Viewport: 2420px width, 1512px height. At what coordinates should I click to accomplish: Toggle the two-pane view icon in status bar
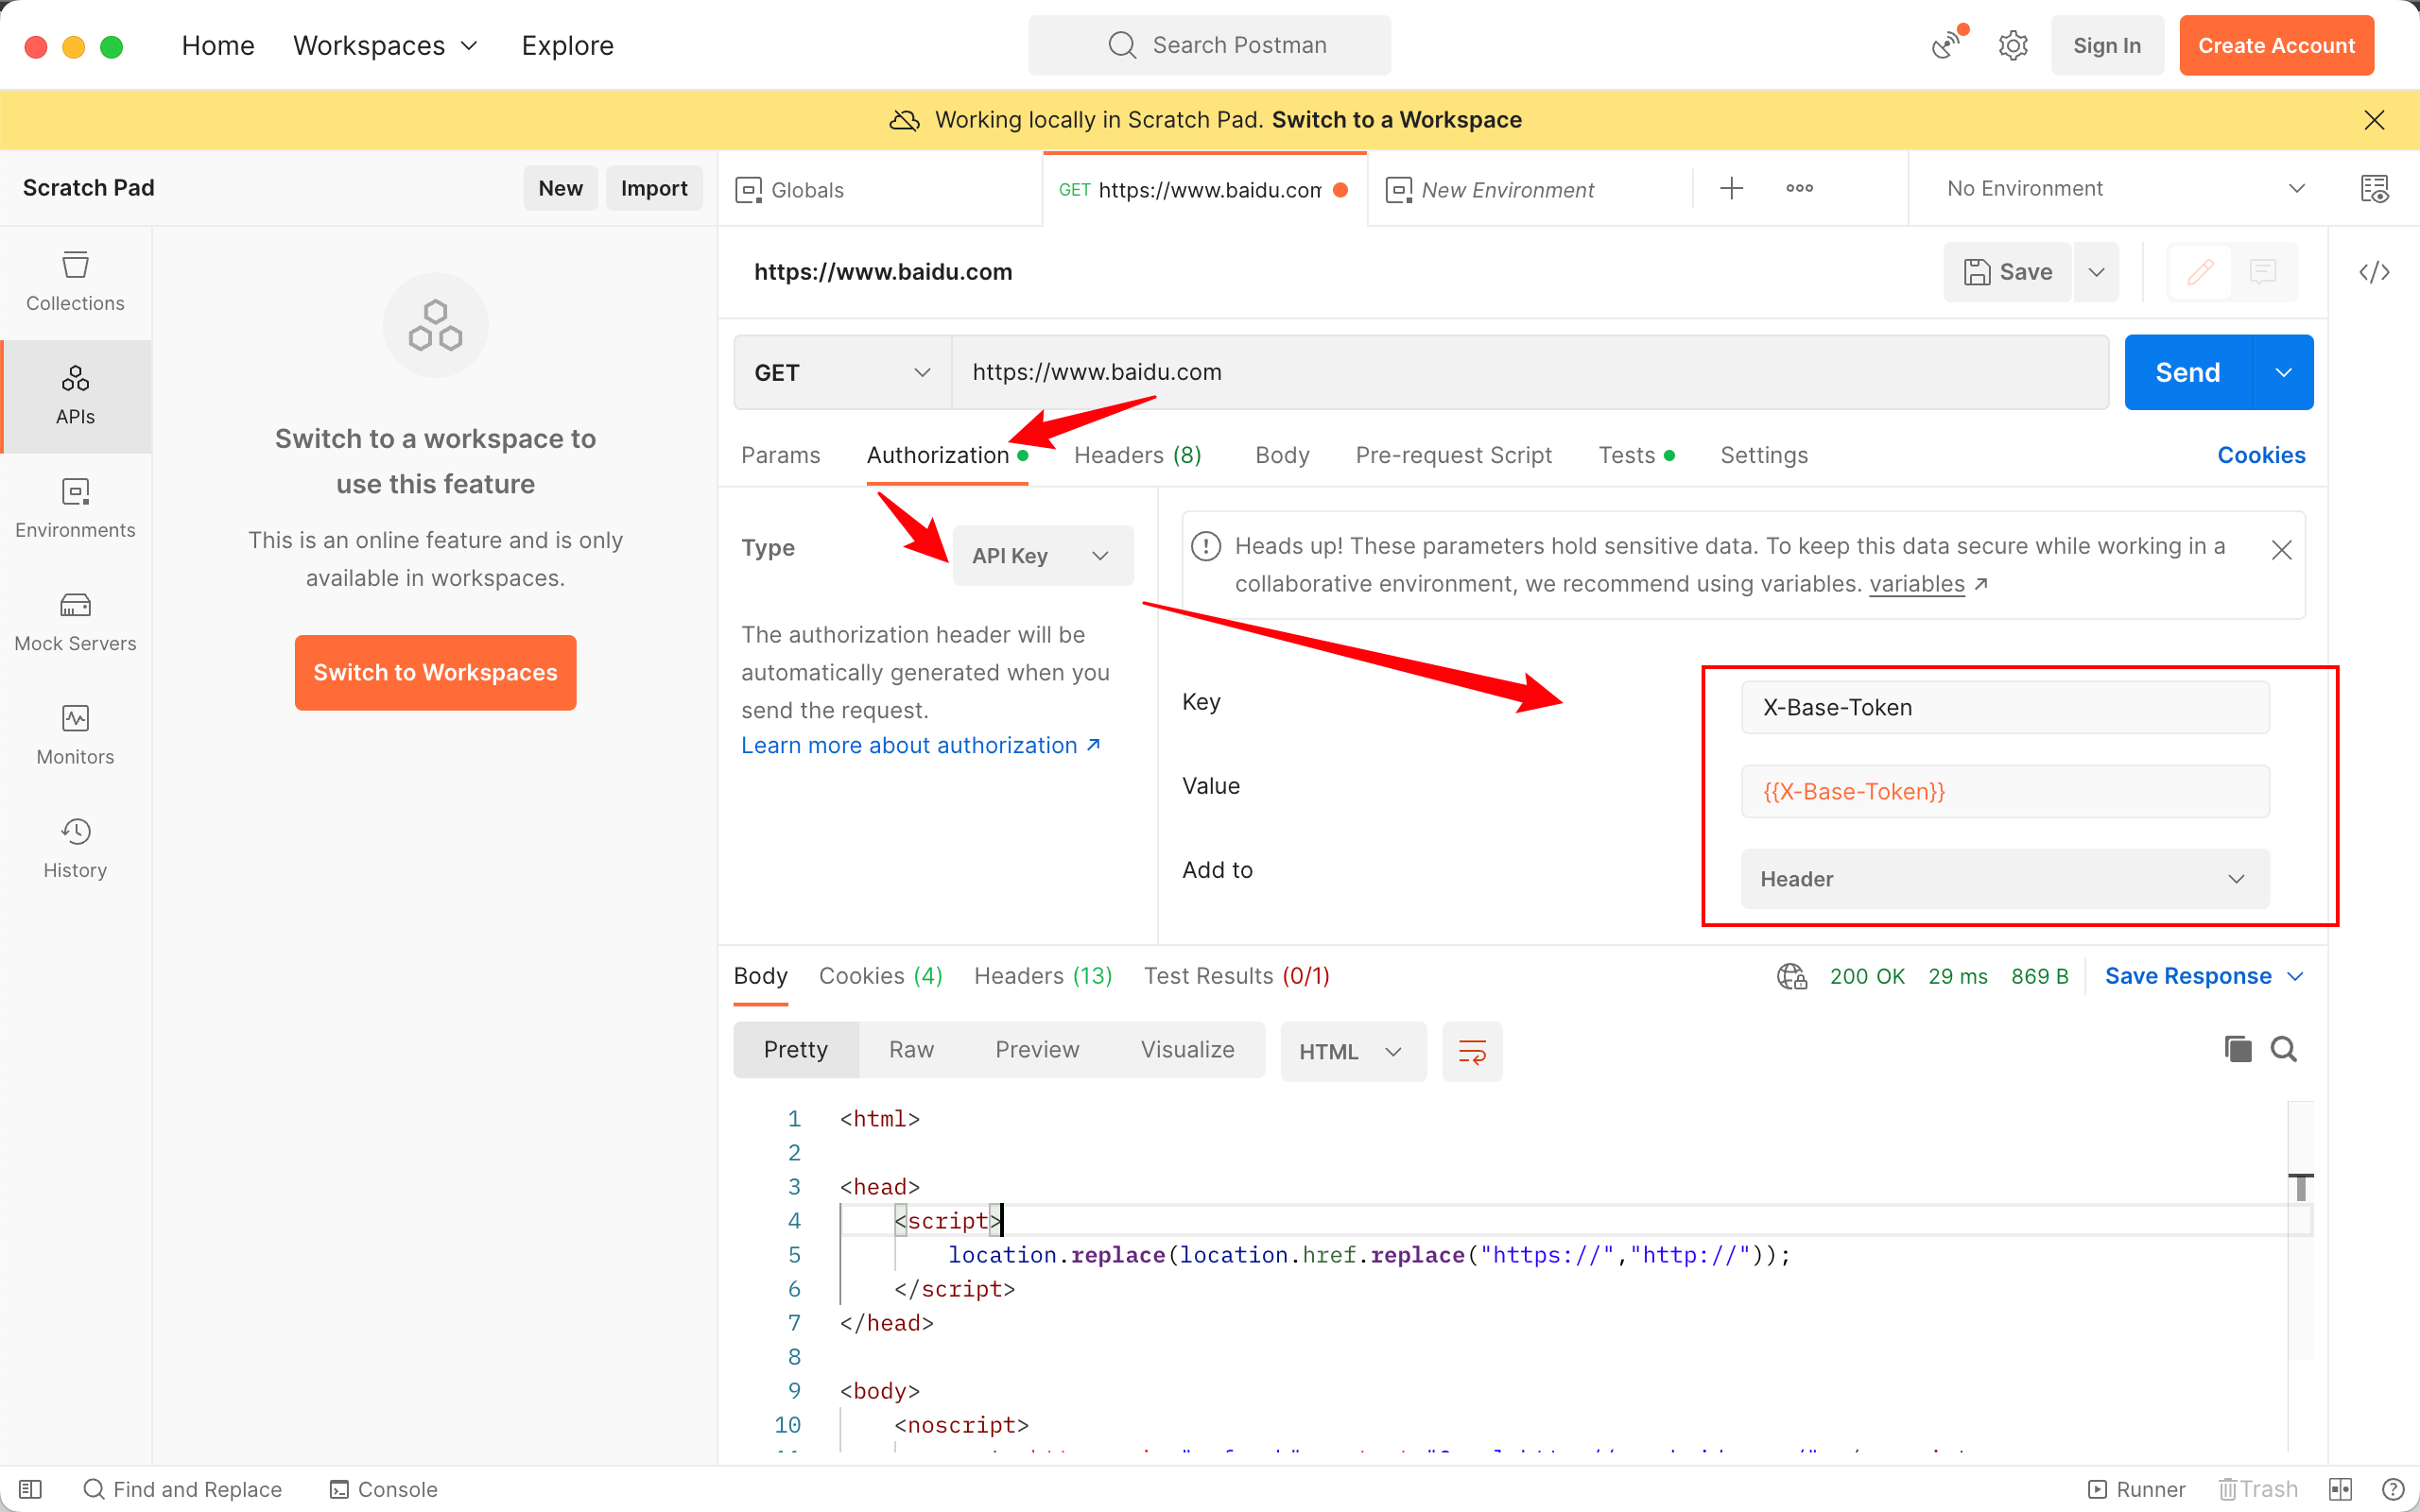click(x=2340, y=1489)
